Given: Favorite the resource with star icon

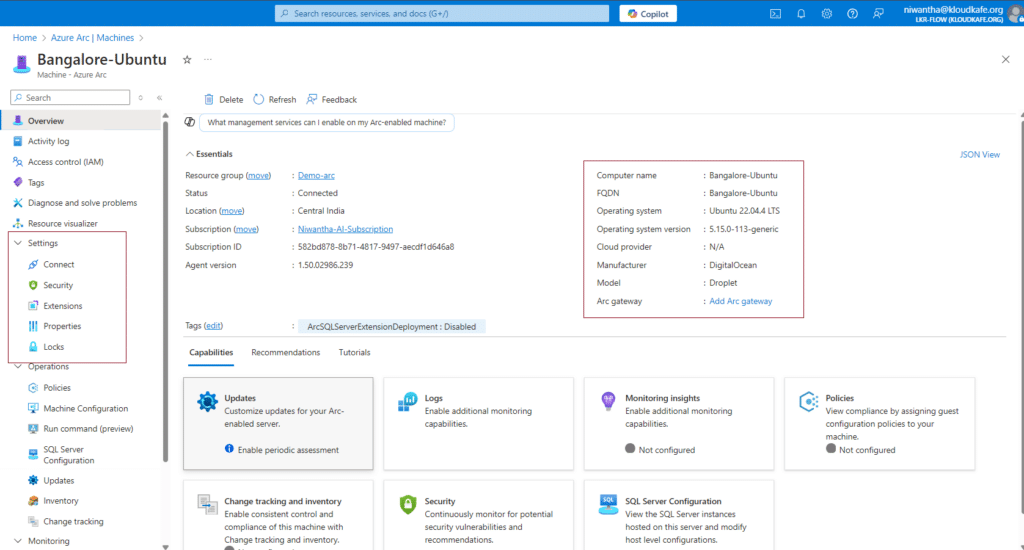Looking at the screenshot, I should (187, 60).
